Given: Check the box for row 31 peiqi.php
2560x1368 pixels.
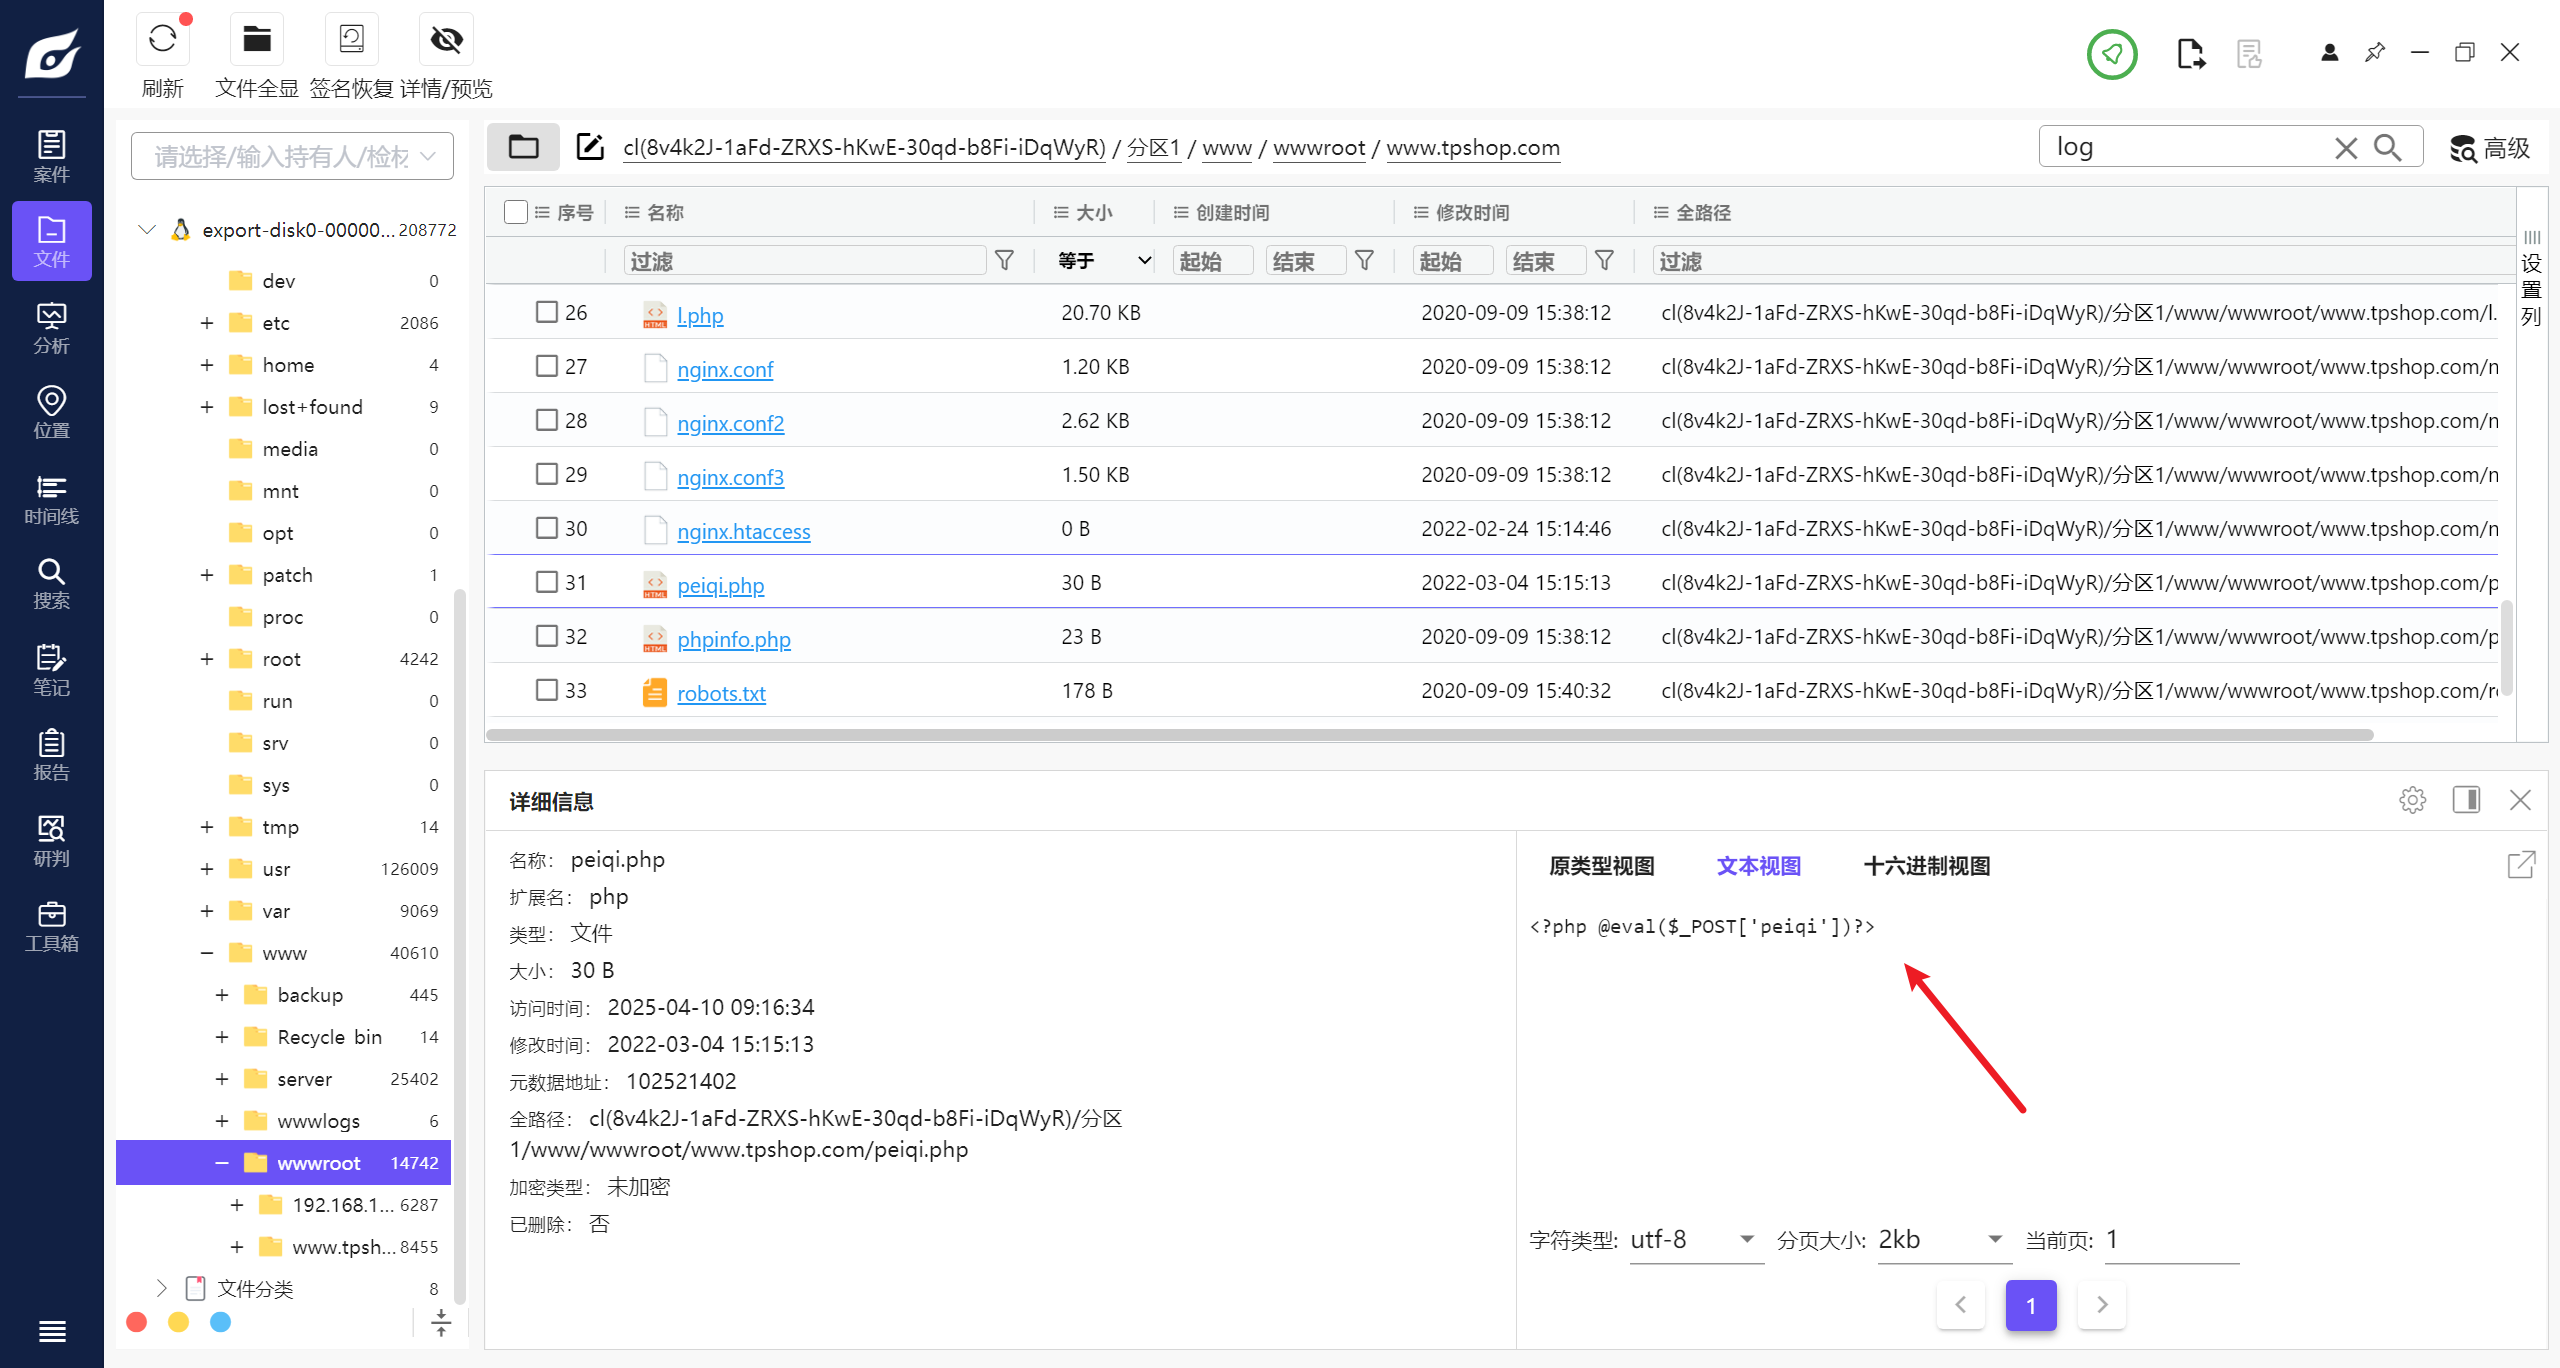Looking at the screenshot, I should click(x=546, y=582).
